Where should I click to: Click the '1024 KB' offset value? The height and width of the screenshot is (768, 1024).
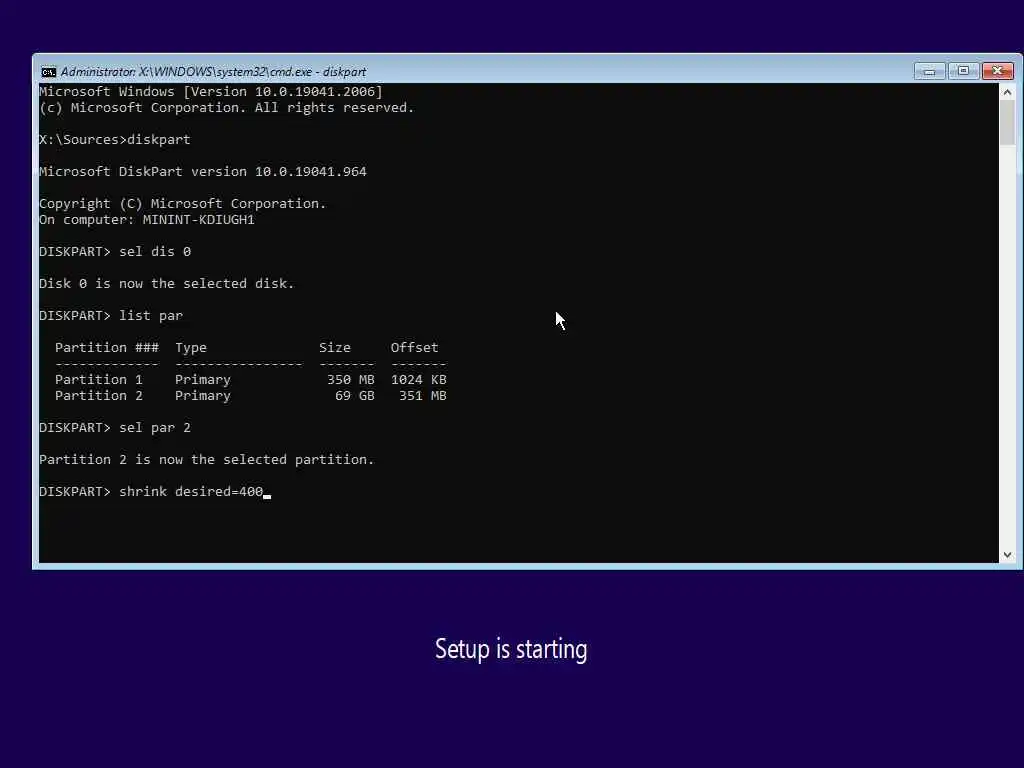coord(419,379)
